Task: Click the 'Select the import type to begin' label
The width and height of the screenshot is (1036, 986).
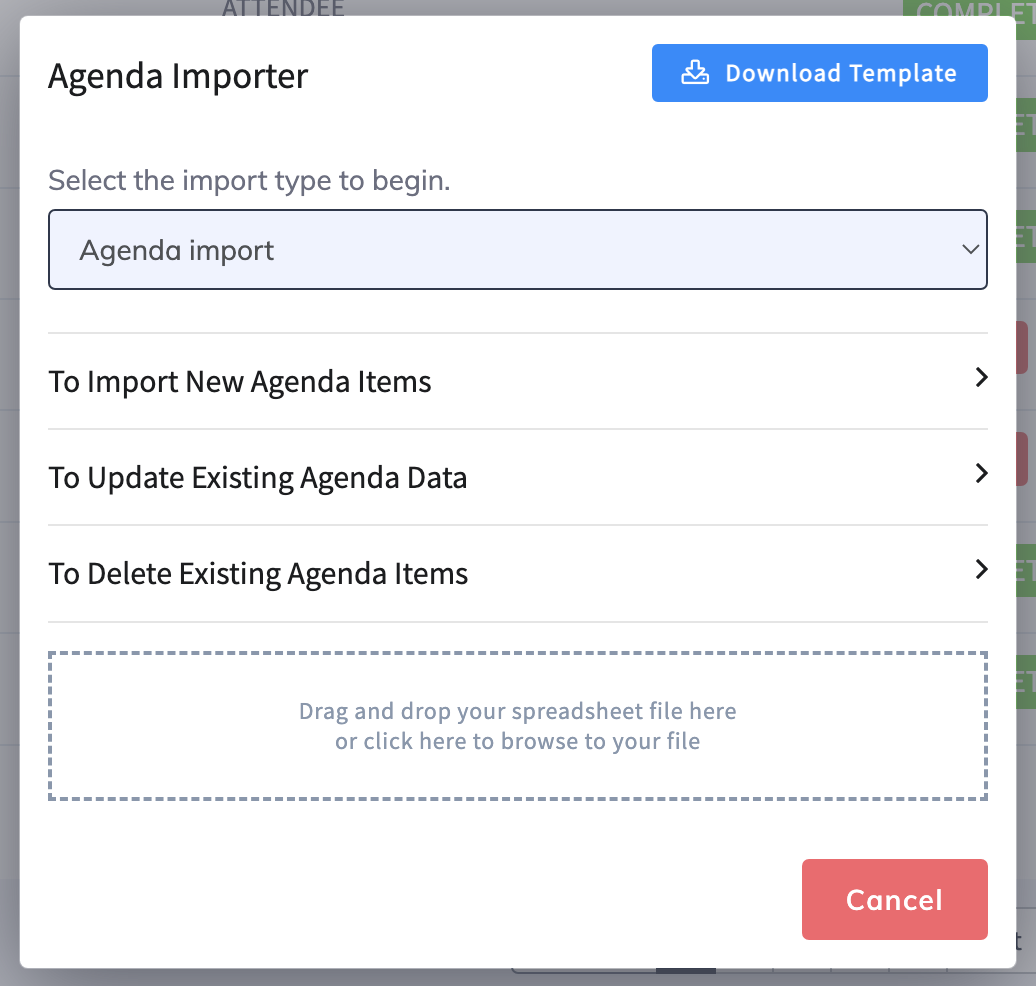Action: (x=249, y=180)
